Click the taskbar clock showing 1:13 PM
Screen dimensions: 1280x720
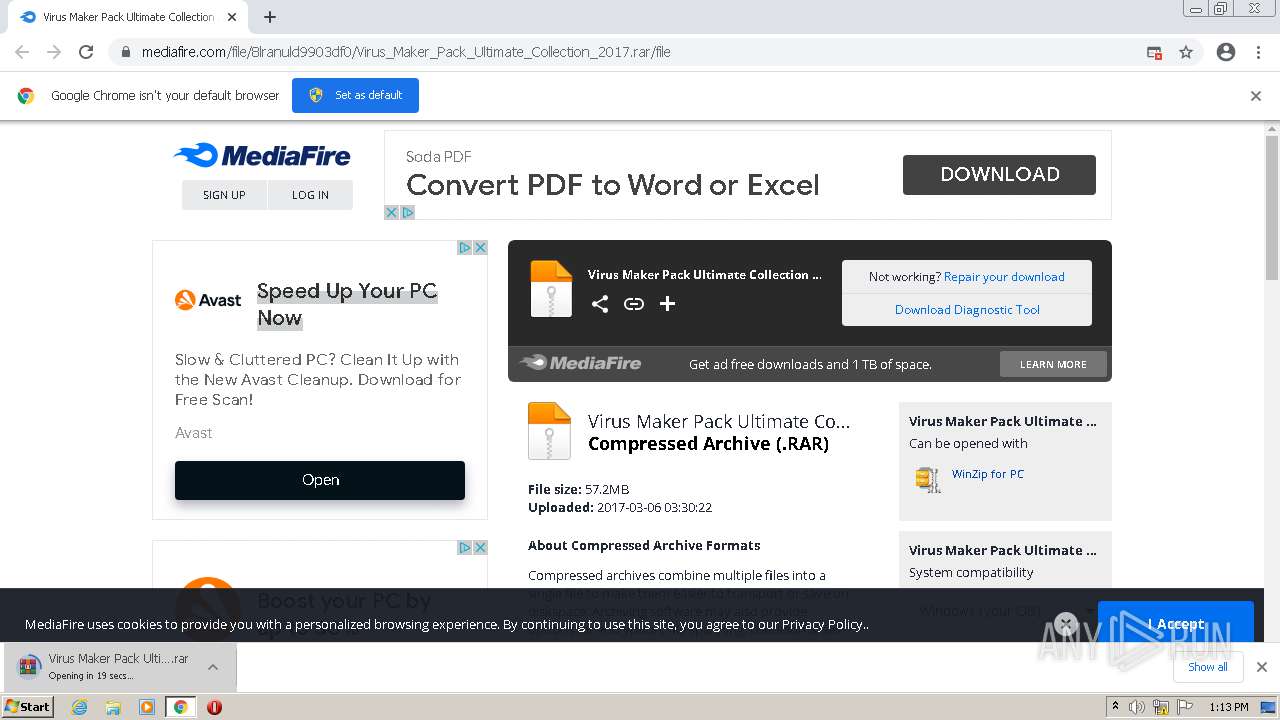click(1229, 707)
